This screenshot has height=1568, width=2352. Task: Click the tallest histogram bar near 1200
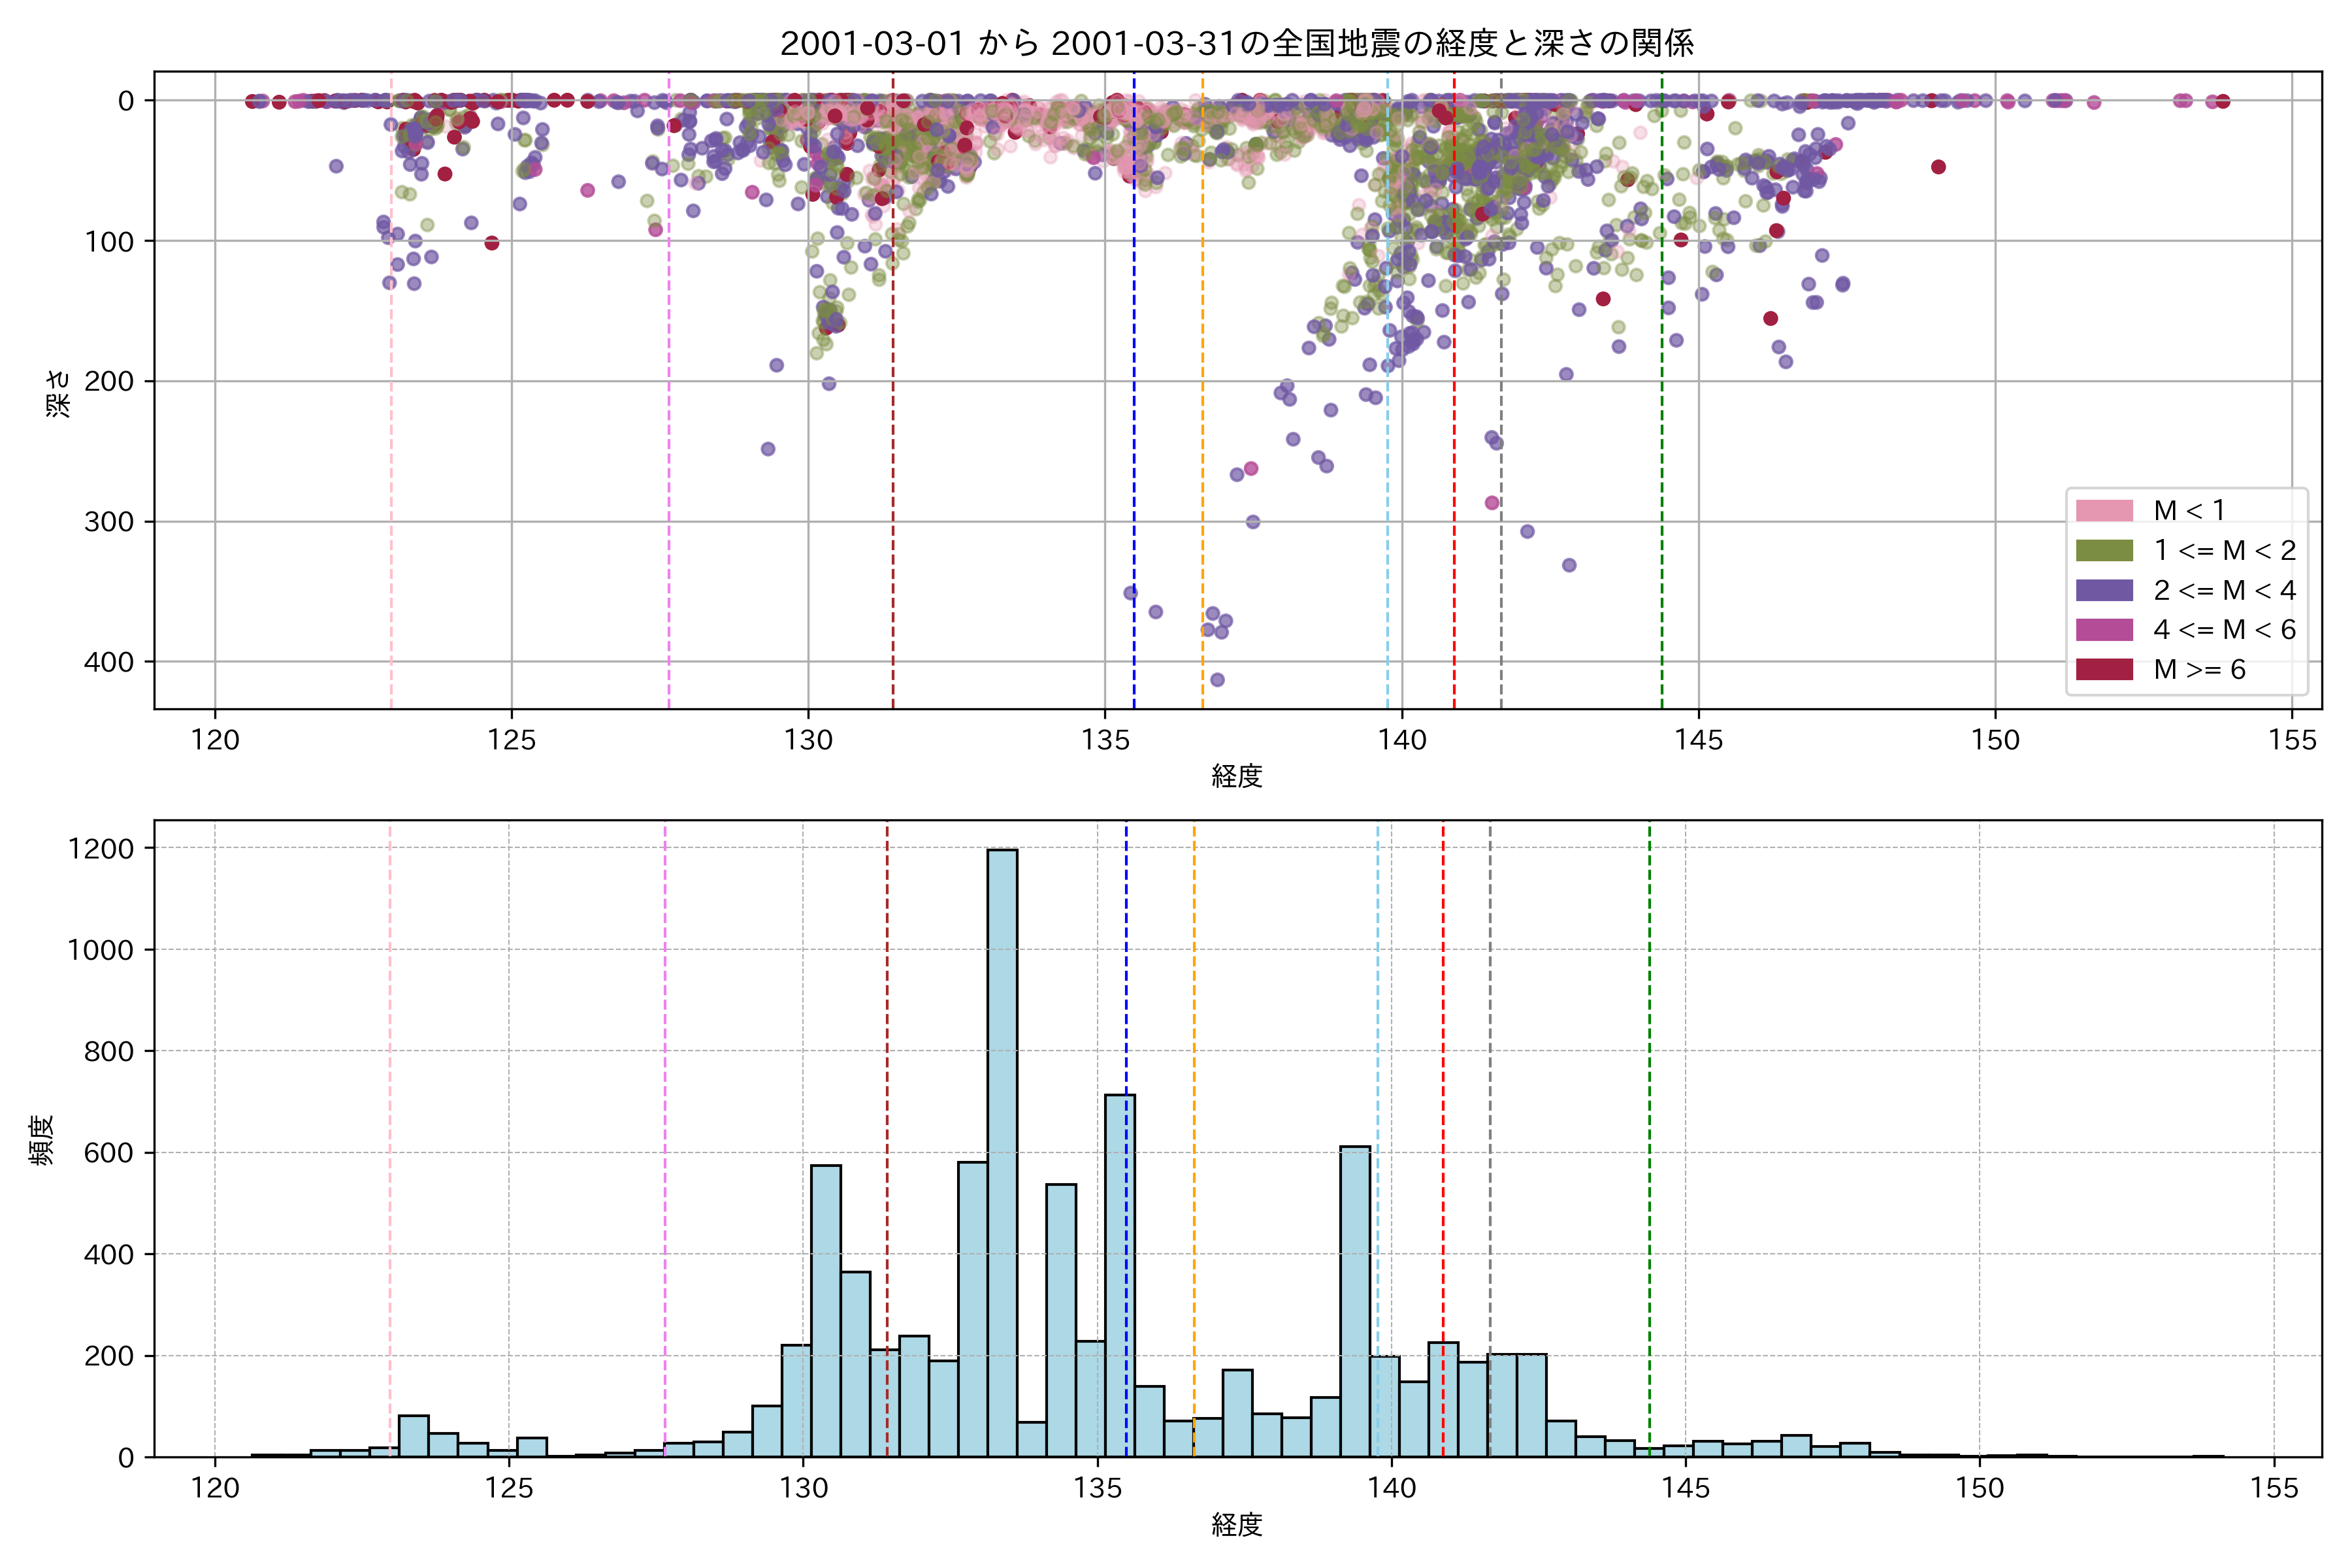click(1002, 1150)
